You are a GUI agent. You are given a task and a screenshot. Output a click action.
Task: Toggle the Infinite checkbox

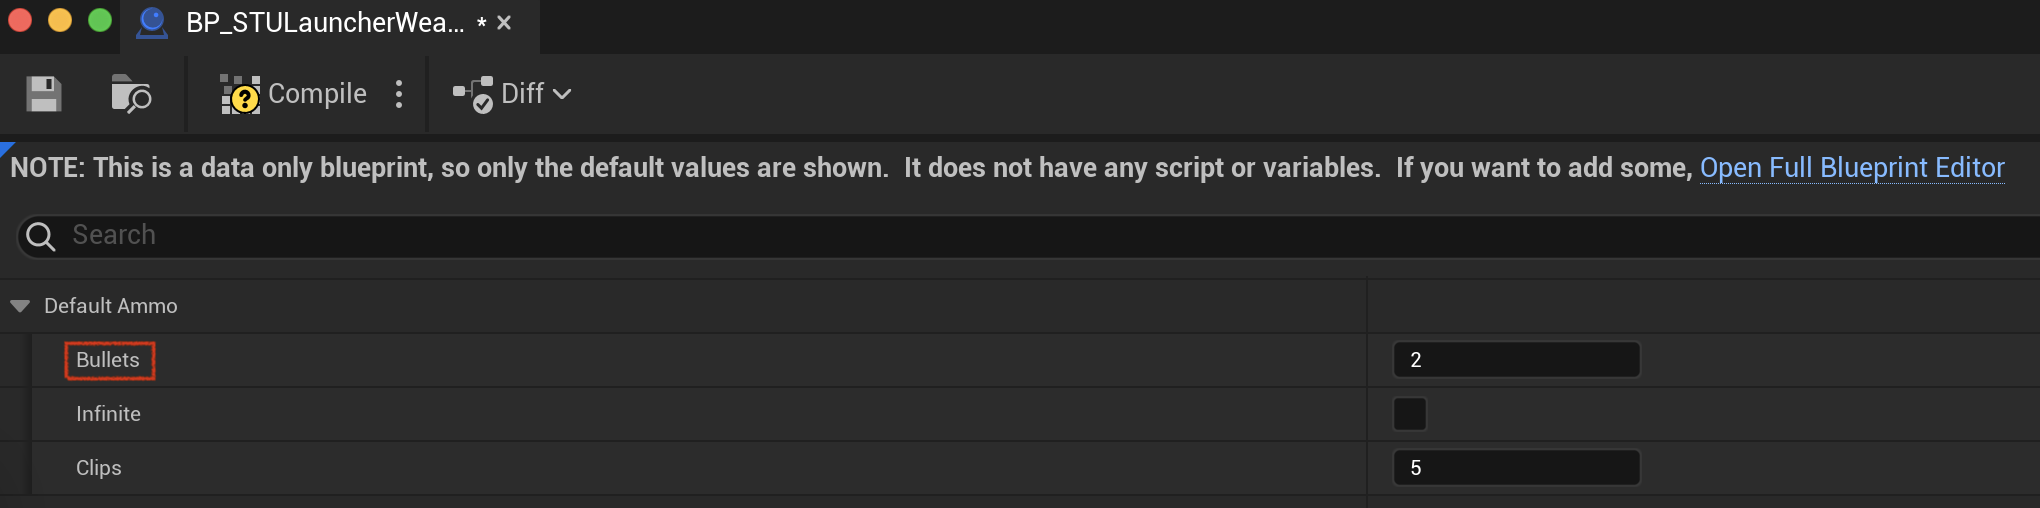(1410, 414)
